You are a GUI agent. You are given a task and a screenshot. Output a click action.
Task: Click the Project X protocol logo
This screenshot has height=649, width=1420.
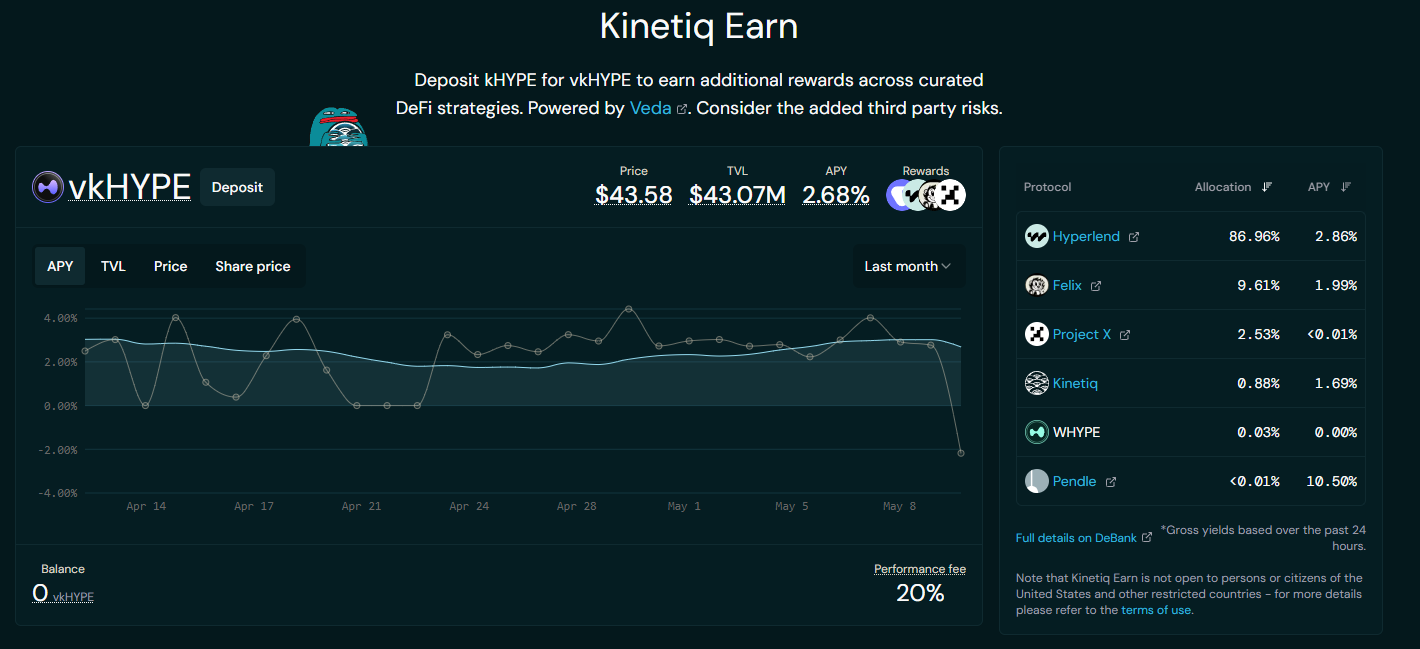tap(1036, 335)
